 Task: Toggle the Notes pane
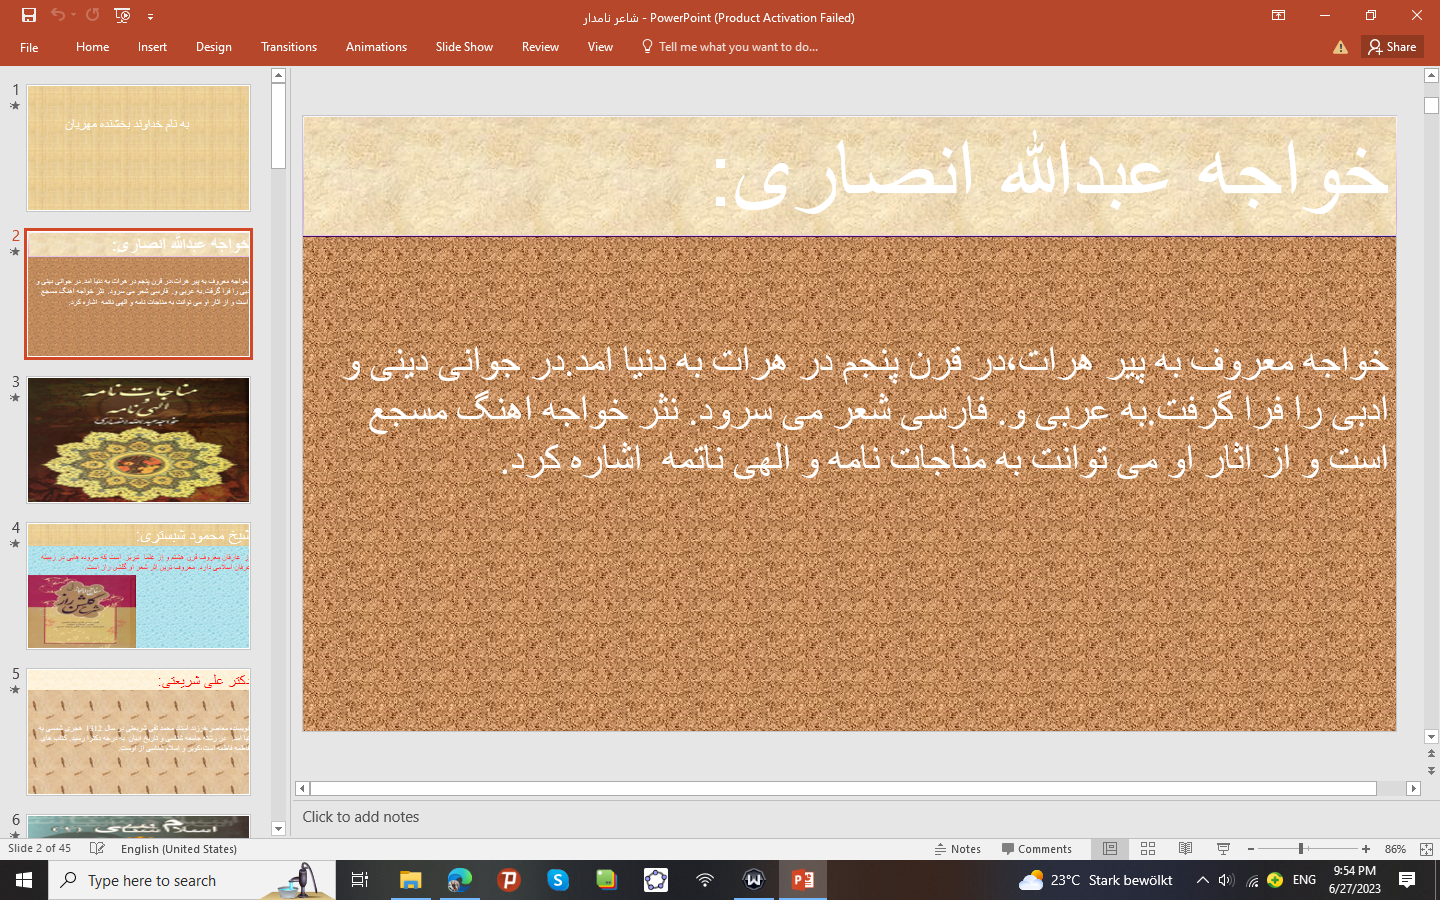[x=957, y=849]
